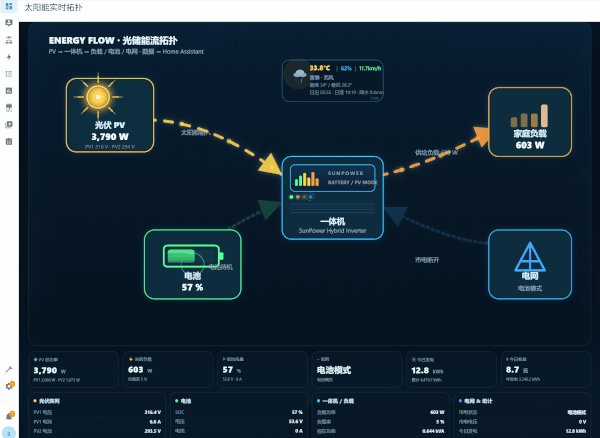
Task: Click the 电网 & 统计 panel header
Action: (476, 401)
